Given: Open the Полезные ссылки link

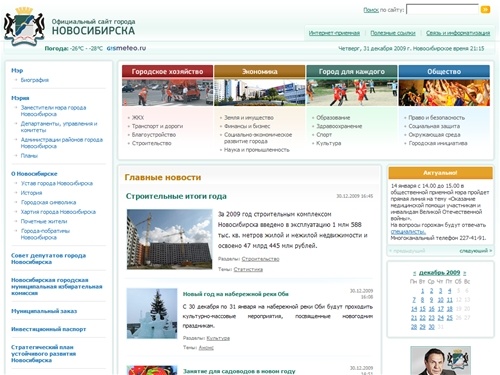Looking at the screenshot, I should (x=393, y=33).
